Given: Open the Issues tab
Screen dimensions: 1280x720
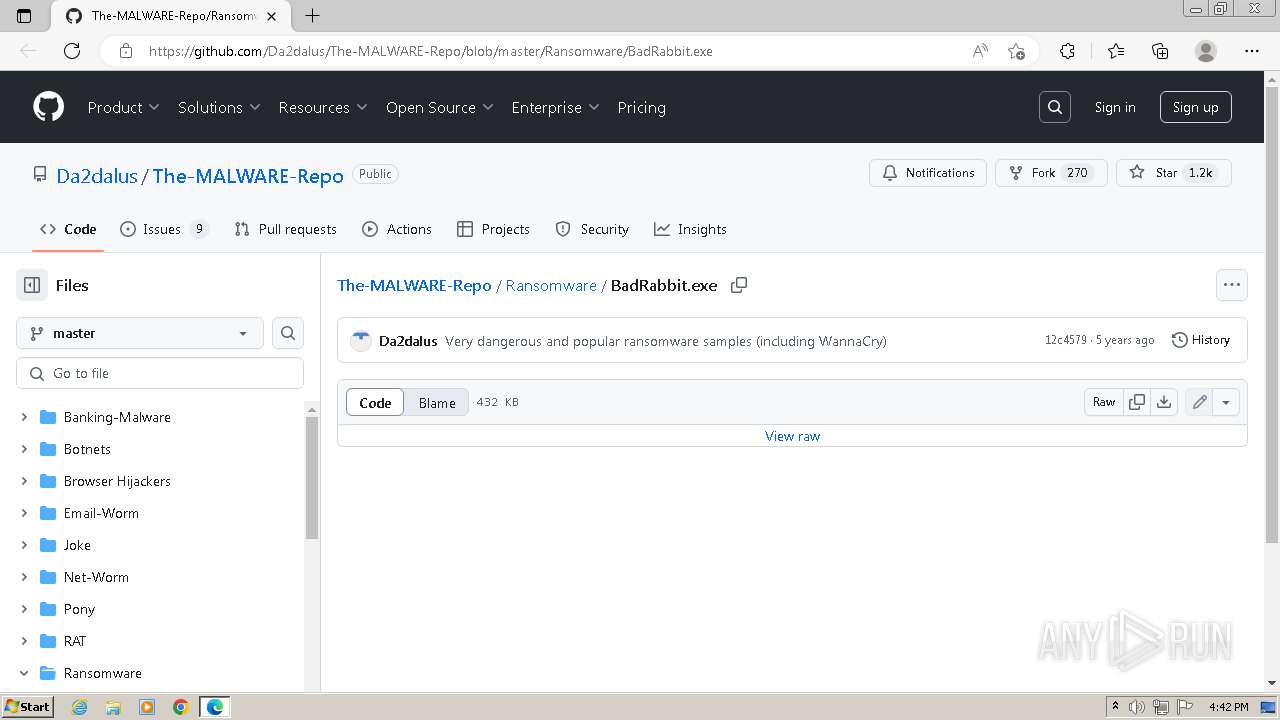Looking at the screenshot, I should (x=164, y=229).
